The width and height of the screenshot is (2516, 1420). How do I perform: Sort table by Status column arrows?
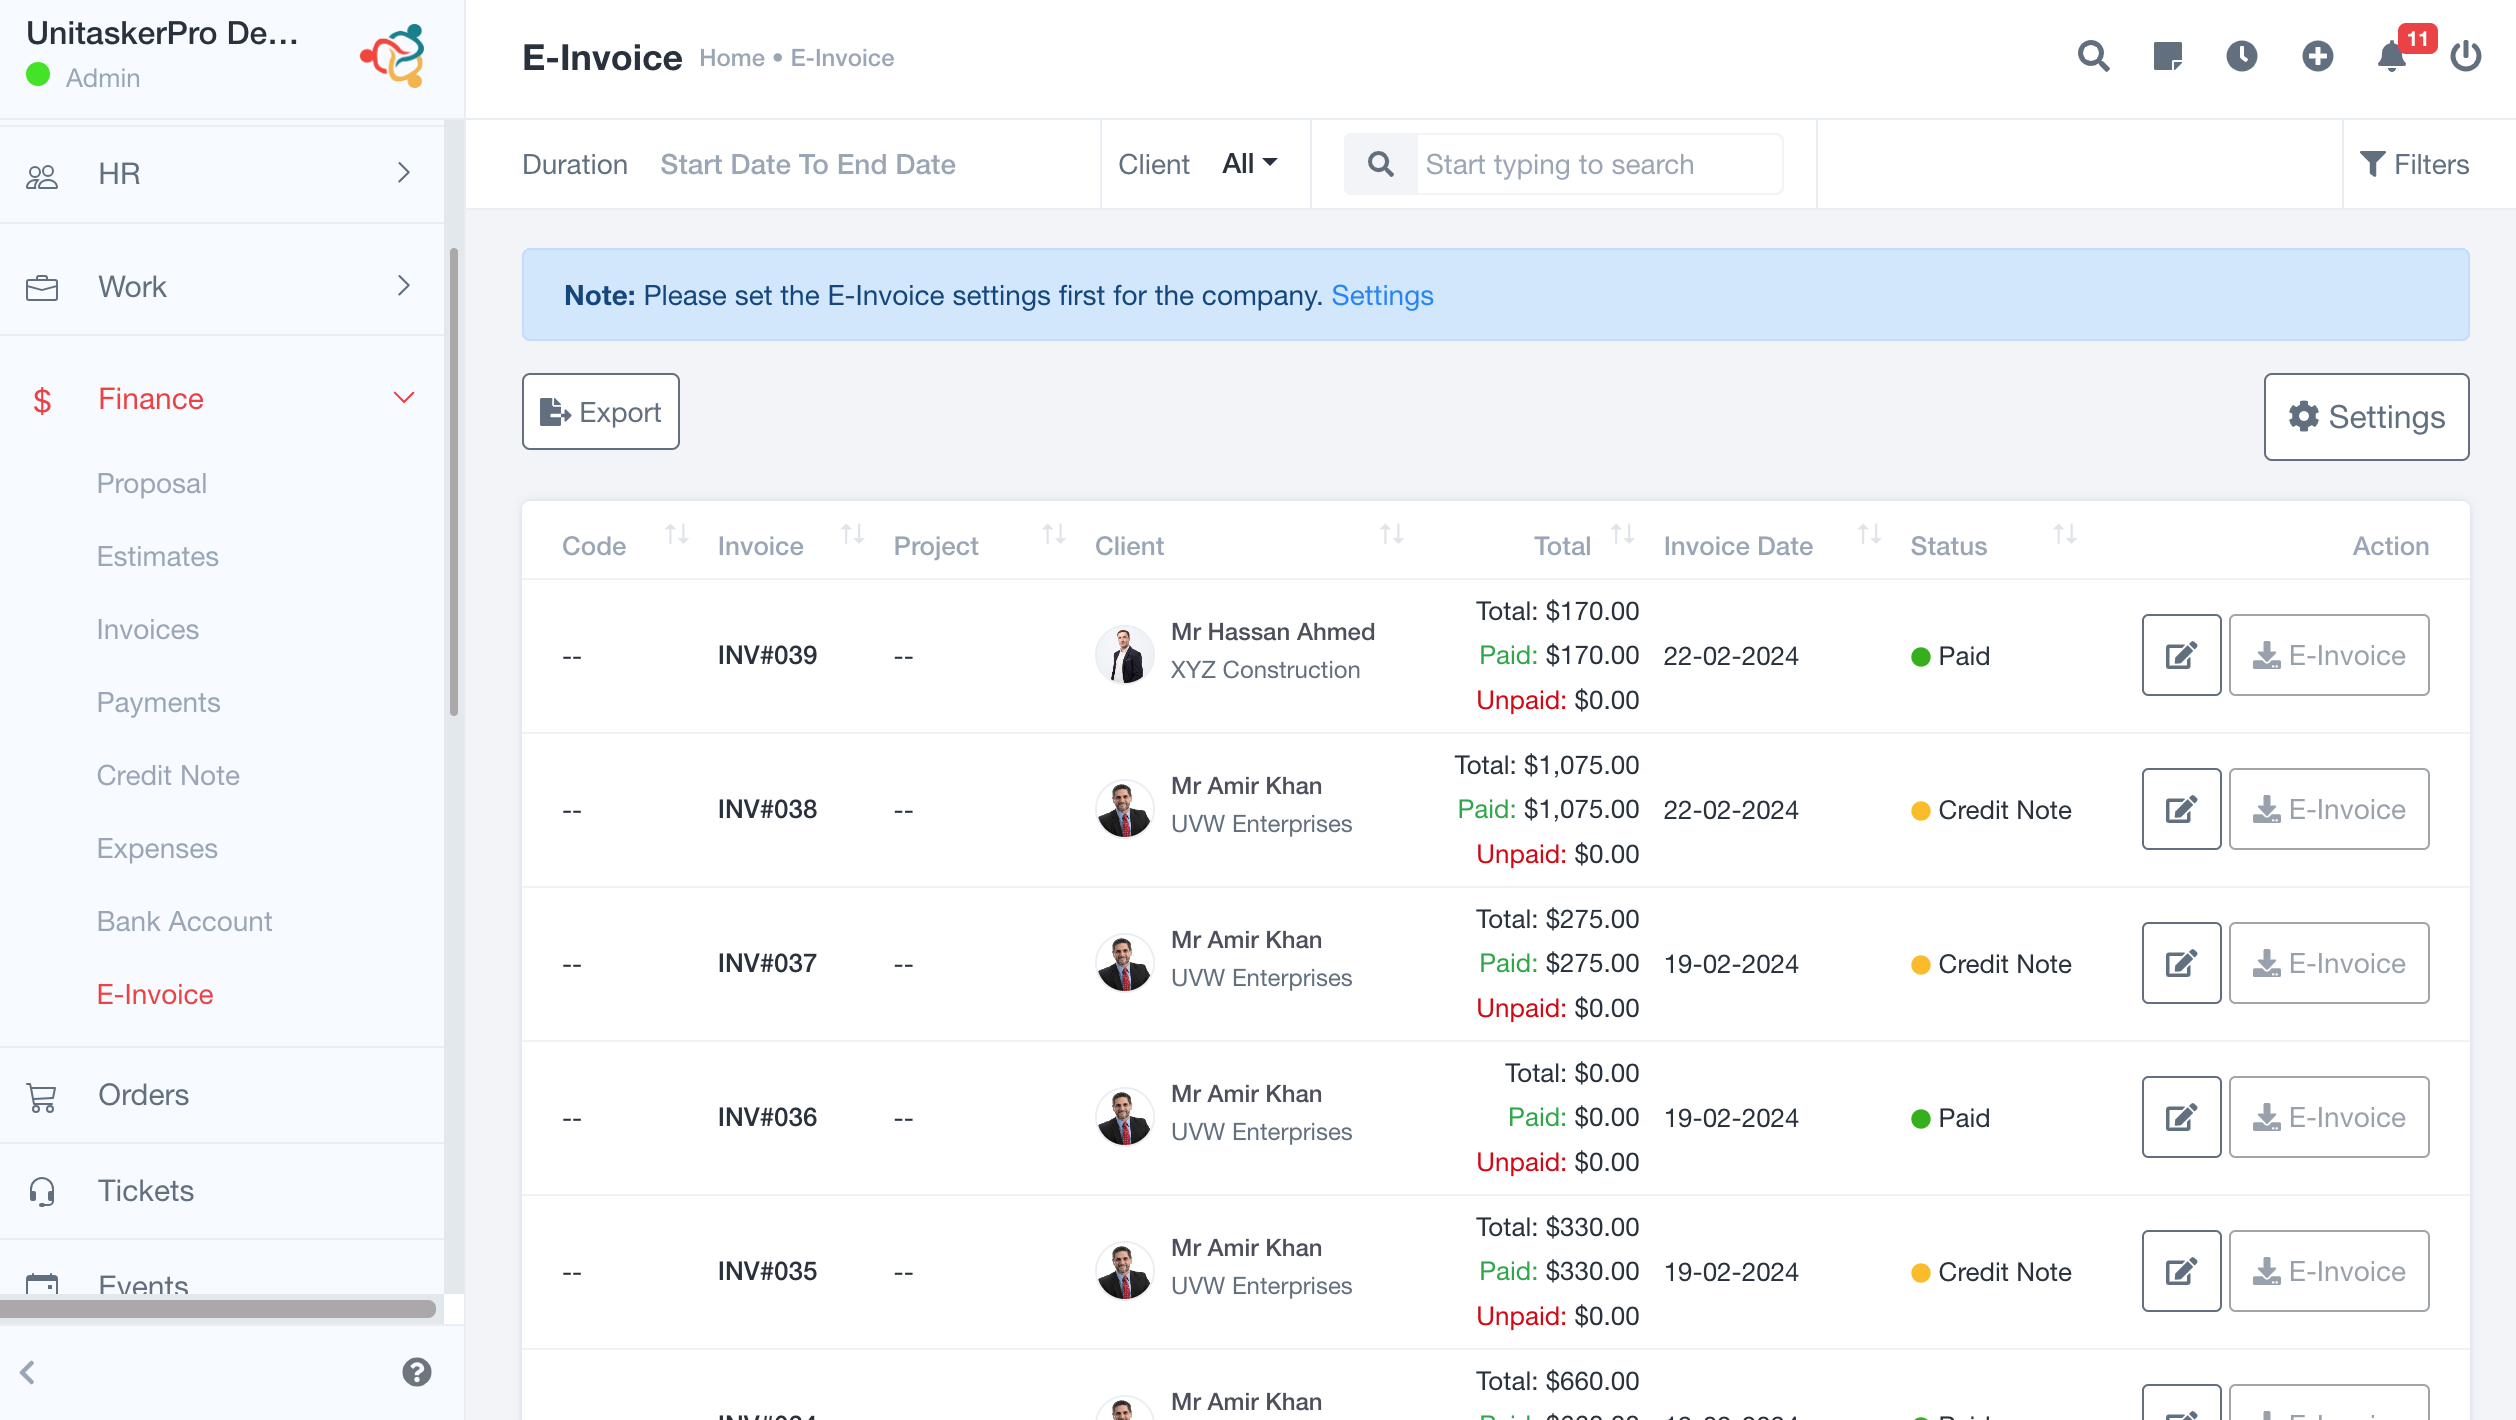2065,534
